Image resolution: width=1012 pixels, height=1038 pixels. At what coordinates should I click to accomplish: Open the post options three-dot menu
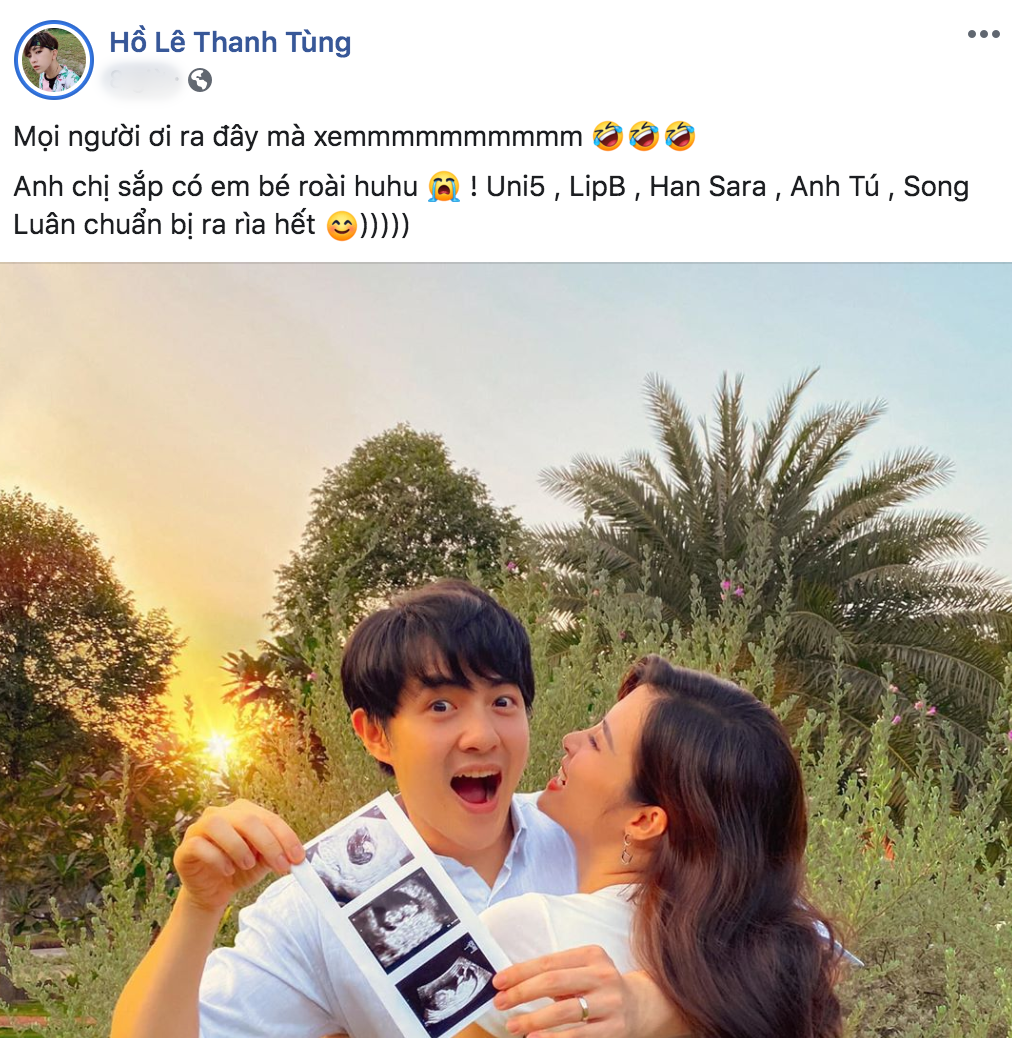click(984, 34)
